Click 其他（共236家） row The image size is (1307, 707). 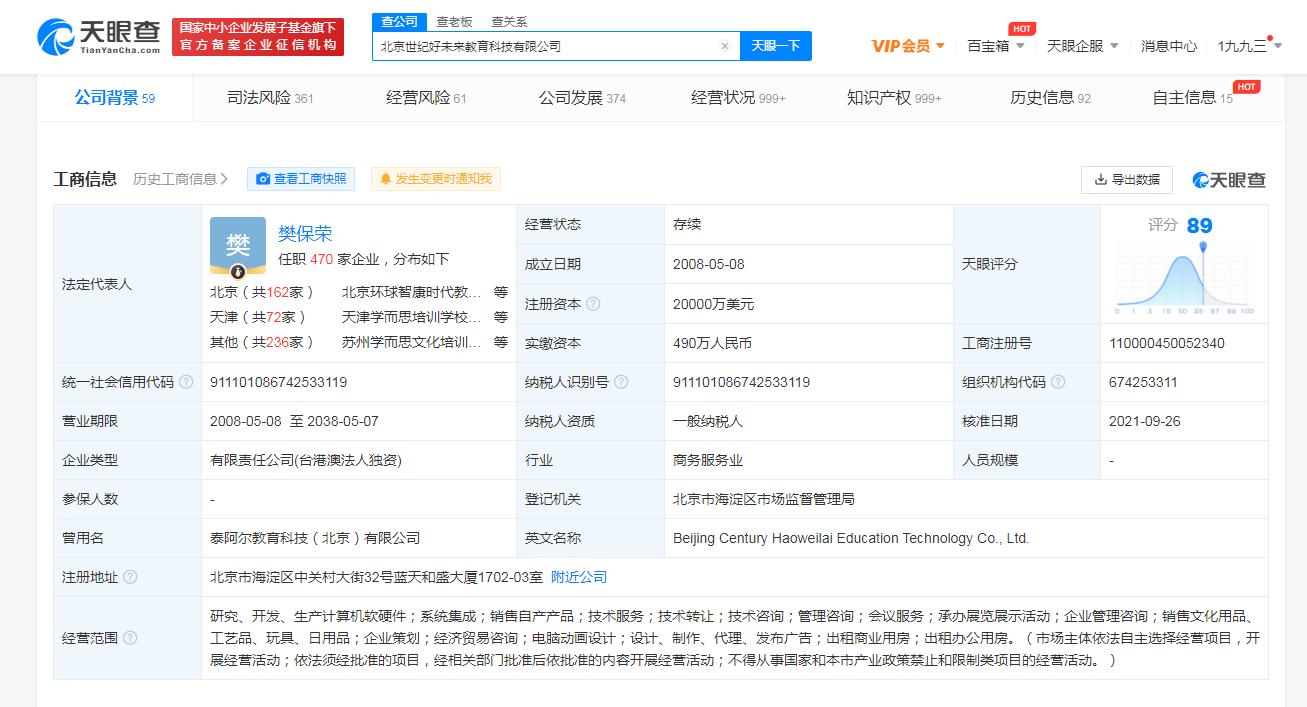tap(262, 342)
